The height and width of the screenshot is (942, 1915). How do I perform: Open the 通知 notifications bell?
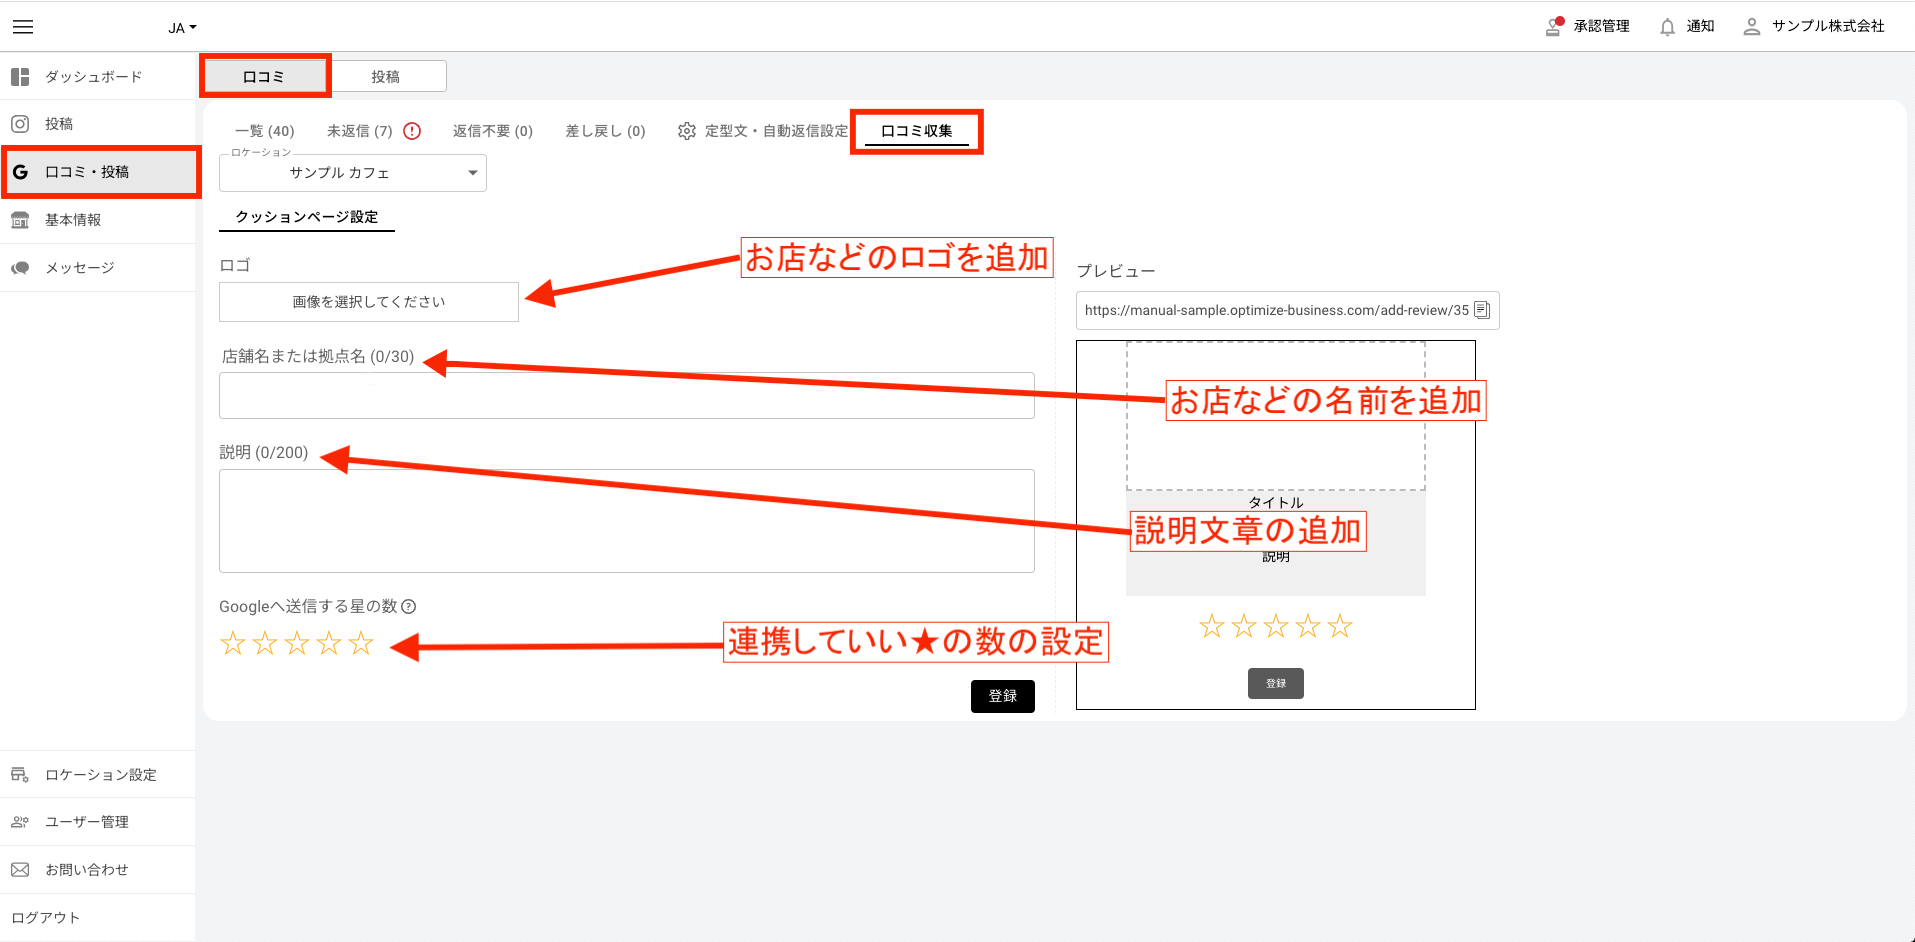point(1686,26)
